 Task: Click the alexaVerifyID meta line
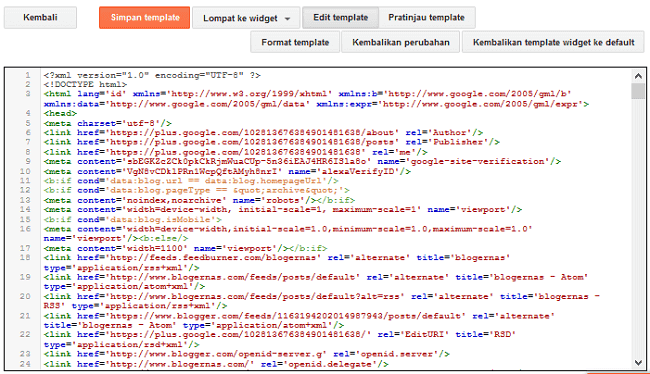(227, 171)
